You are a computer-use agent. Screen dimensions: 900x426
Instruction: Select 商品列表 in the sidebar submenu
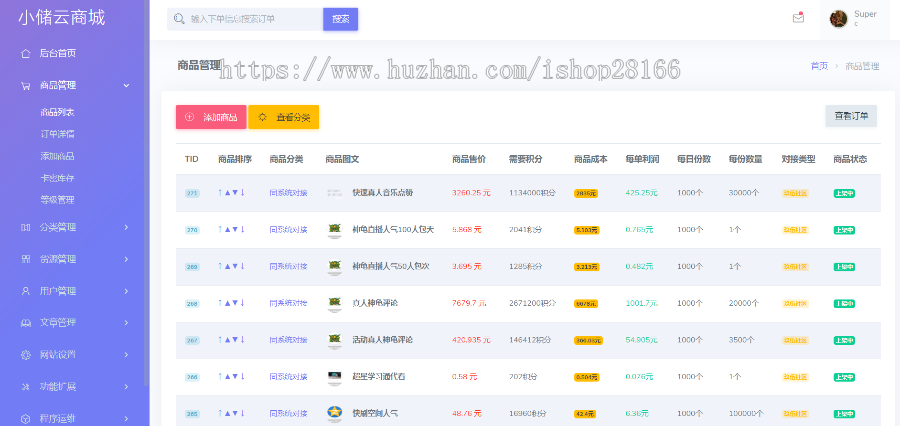(57, 113)
